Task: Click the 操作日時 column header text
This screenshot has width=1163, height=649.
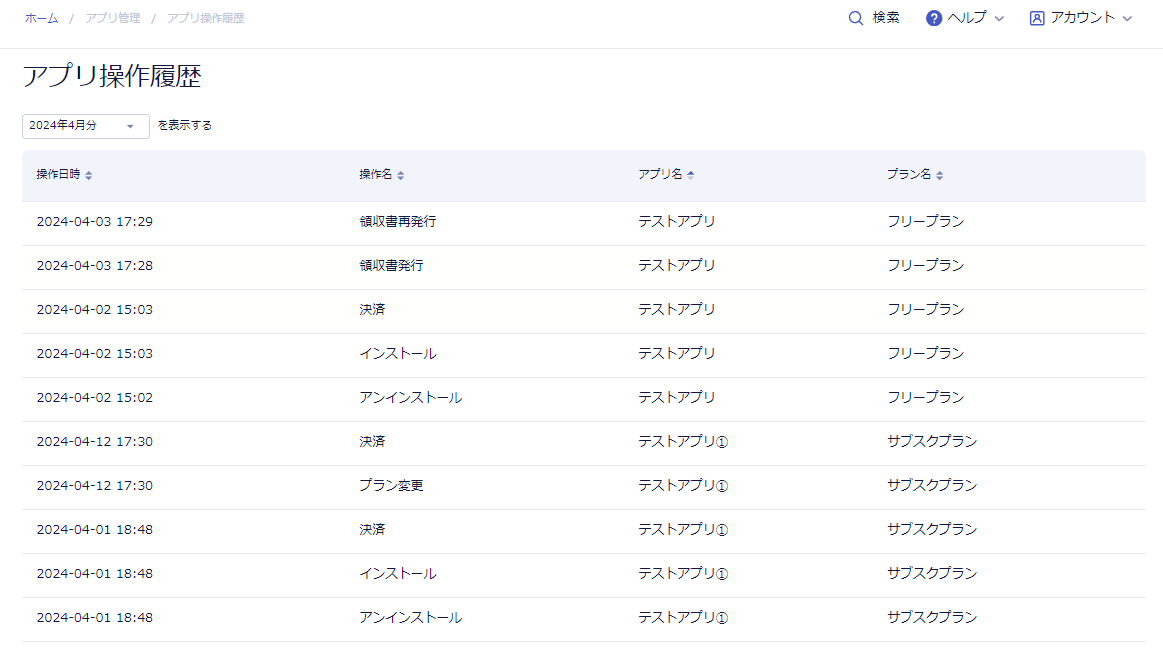Action: [58, 175]
